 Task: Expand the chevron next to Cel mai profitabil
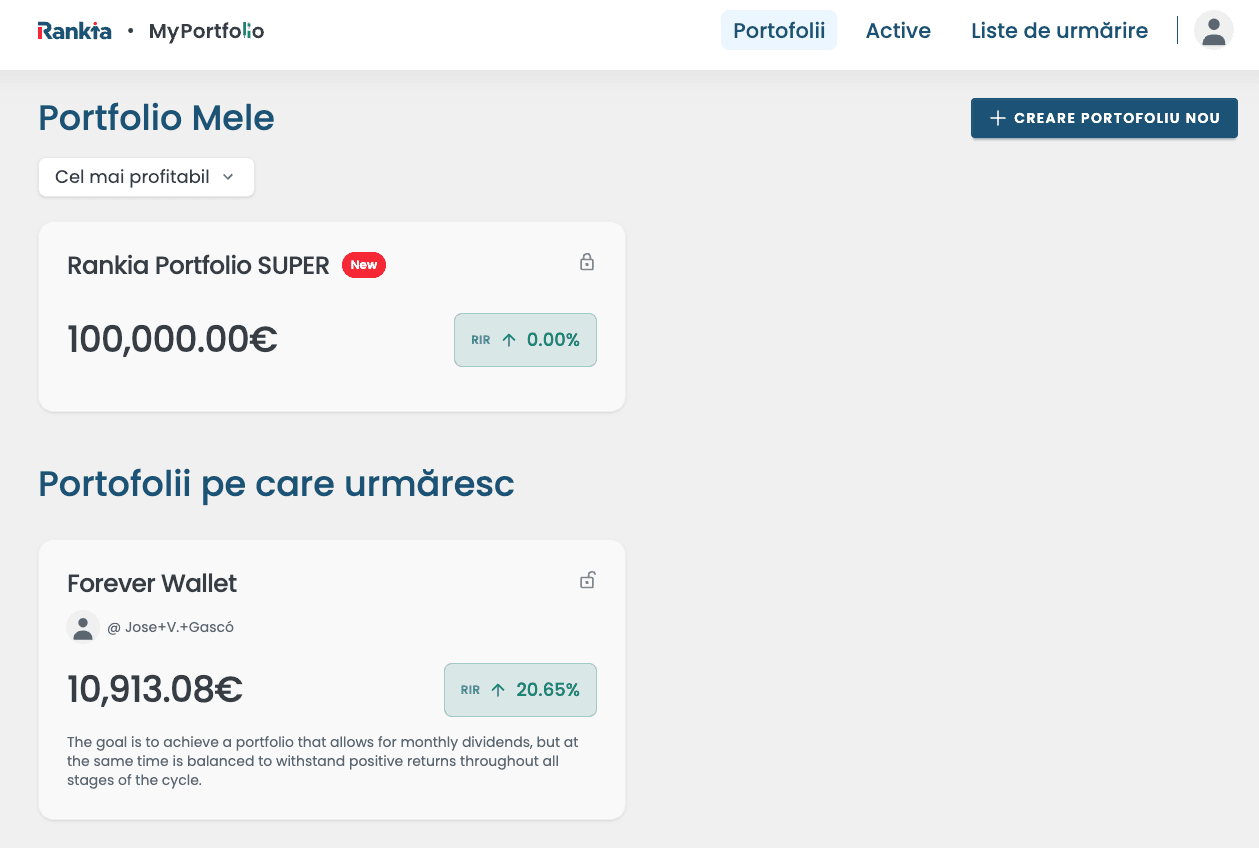228,177
